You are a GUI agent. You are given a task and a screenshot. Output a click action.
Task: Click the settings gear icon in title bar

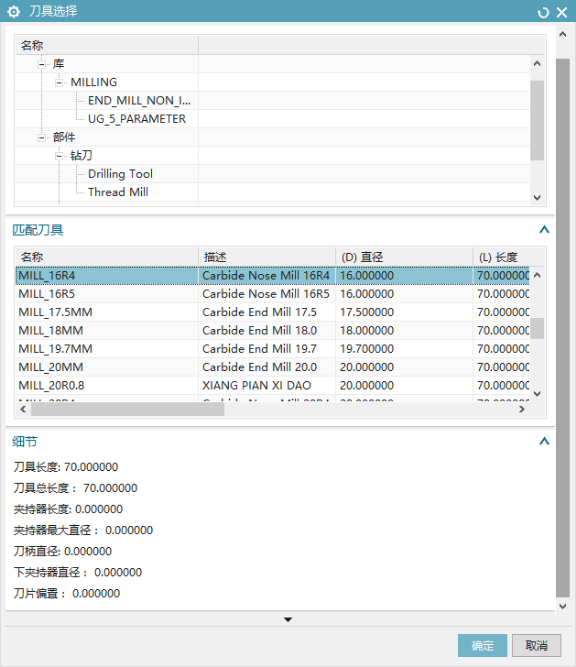pos(14,11)
